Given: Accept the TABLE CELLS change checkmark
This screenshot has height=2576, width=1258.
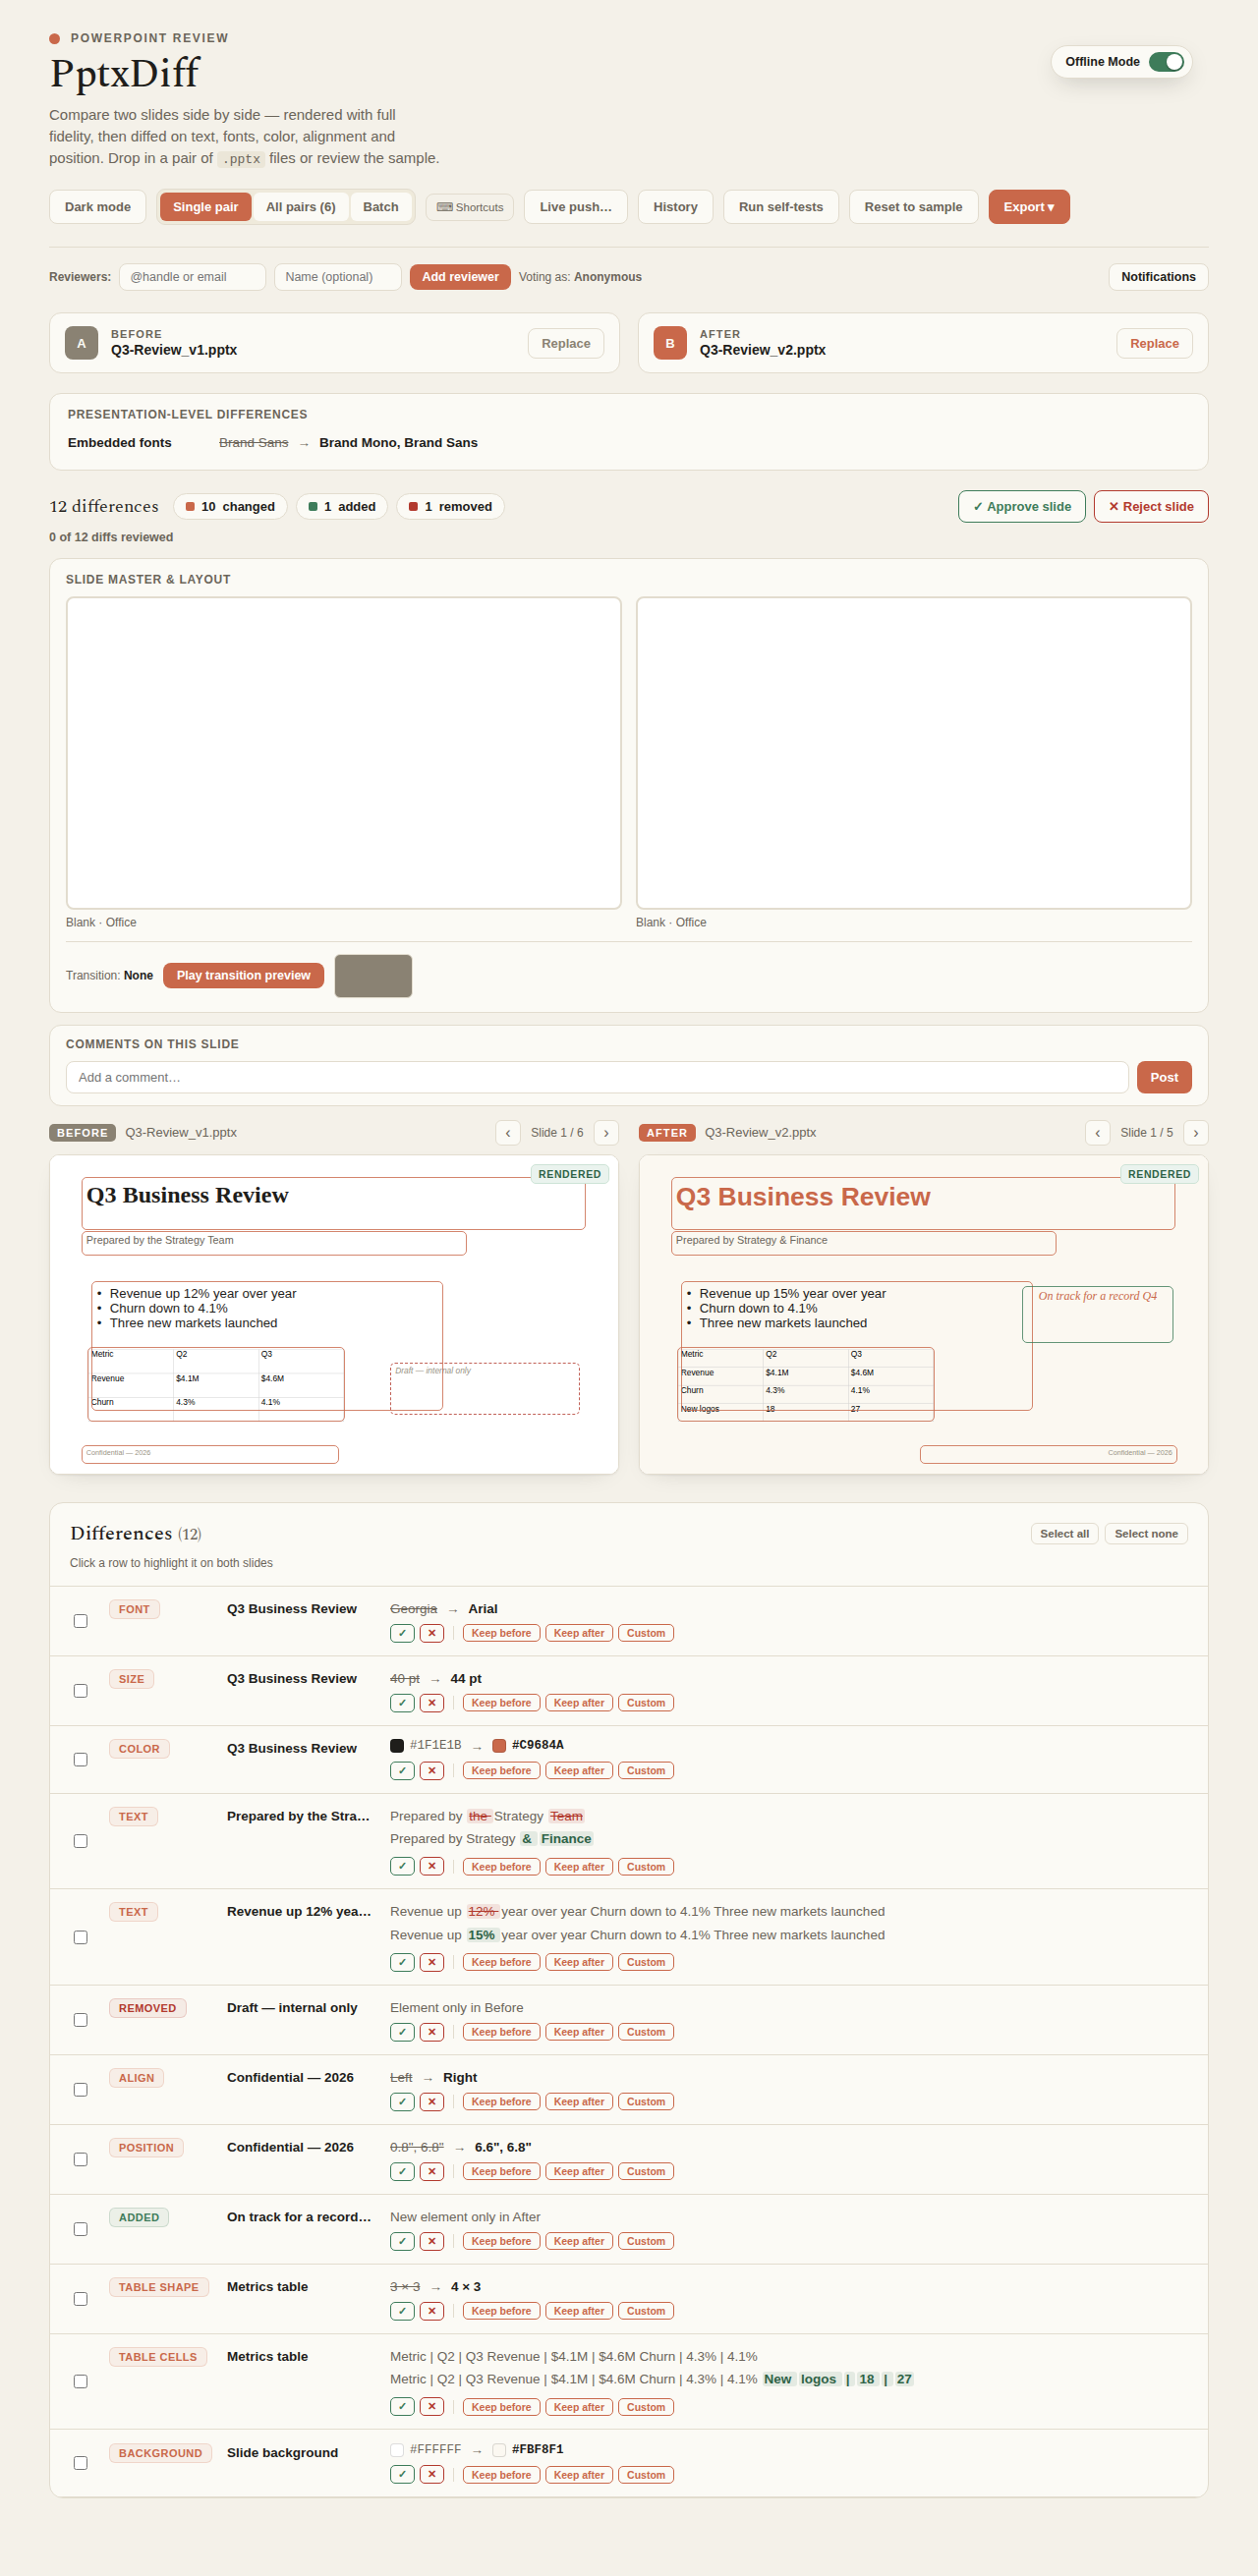Looking at the screenshot, I should (402, 2408).
